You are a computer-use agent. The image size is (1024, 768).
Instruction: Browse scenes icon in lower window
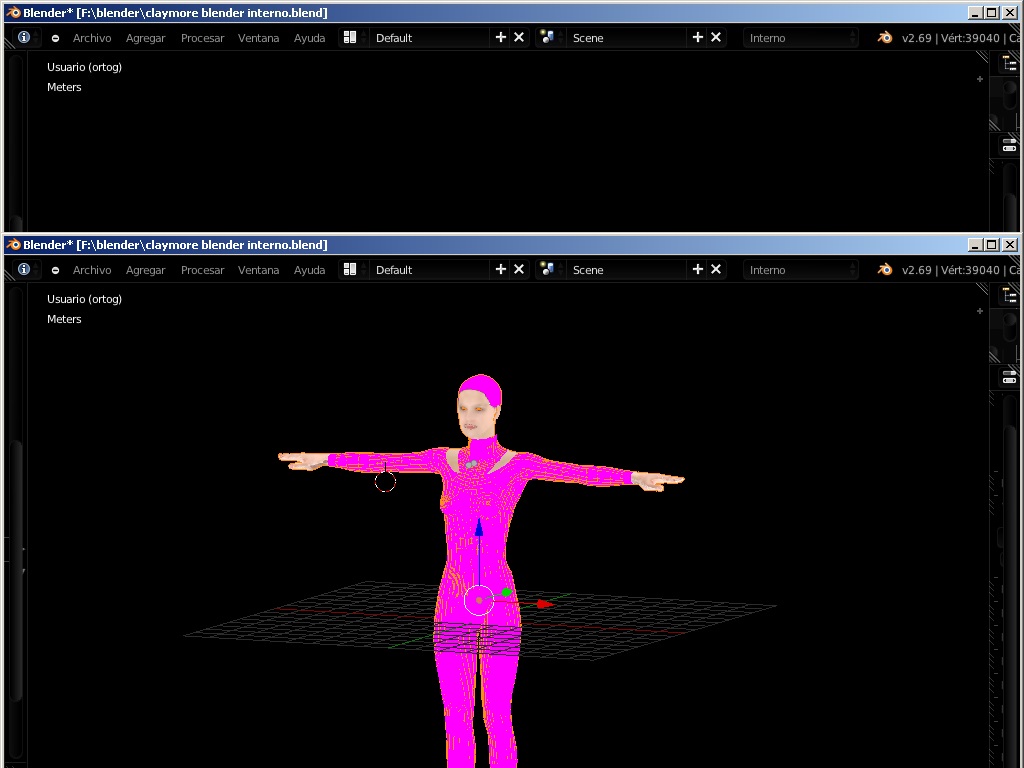pyautogui.click(x=550, y=270)
